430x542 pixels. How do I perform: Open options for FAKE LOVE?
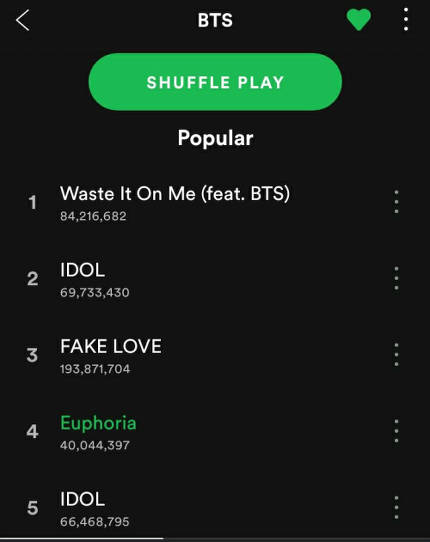pyautogui.click(x=396, y=355)
